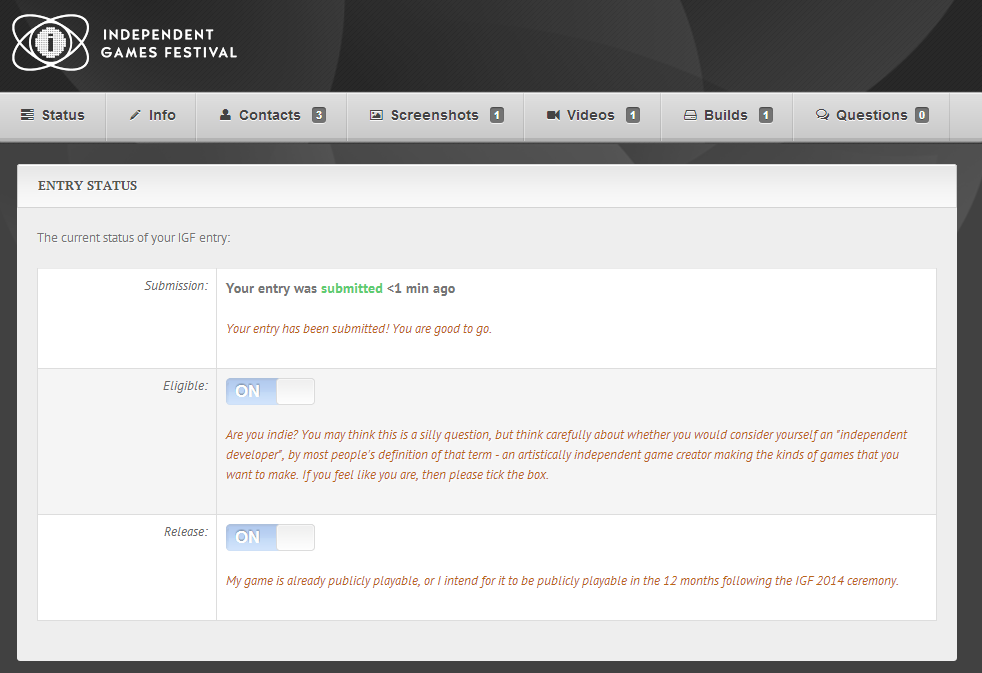Image resolution: width=982 pixels, height=673 pixels.
Task: Click the Contacts person icon
Action: point(225,115)
